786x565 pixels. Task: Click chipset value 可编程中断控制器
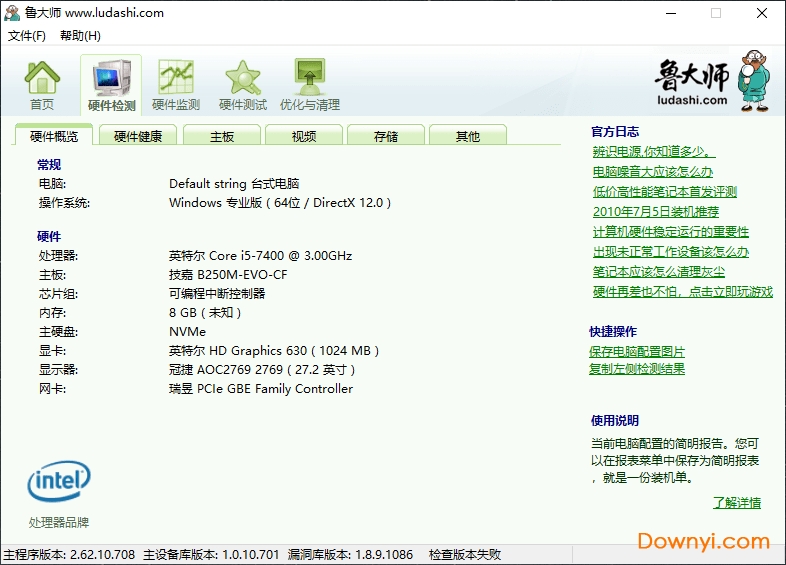[217, 294]
